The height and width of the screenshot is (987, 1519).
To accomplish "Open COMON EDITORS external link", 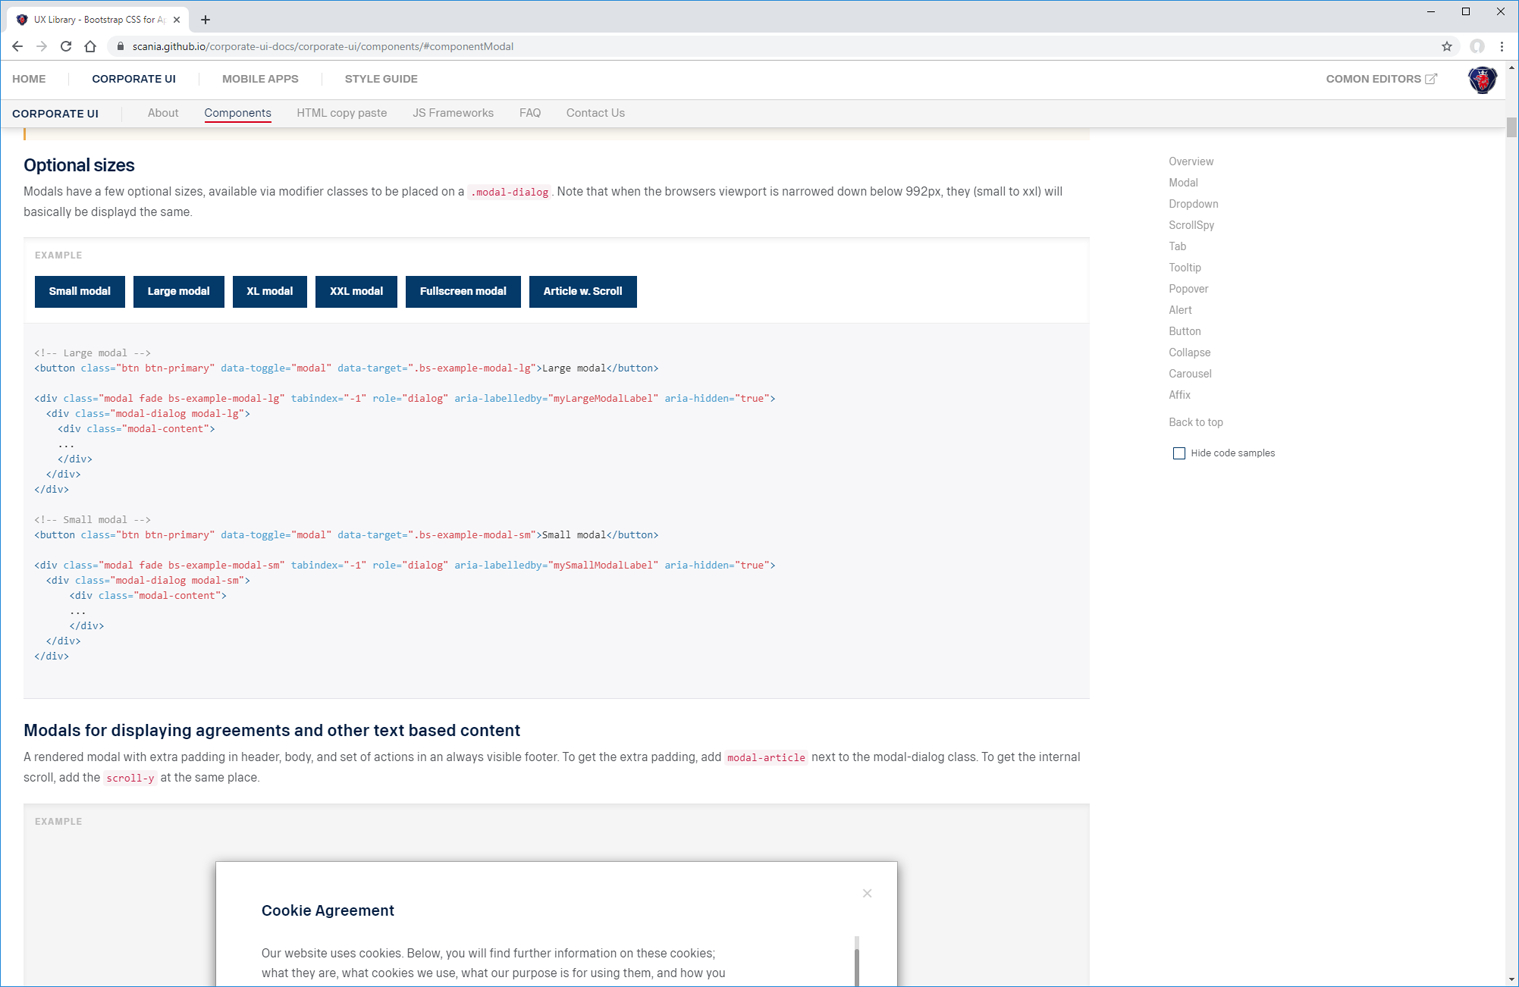I will click(1381, 79).
